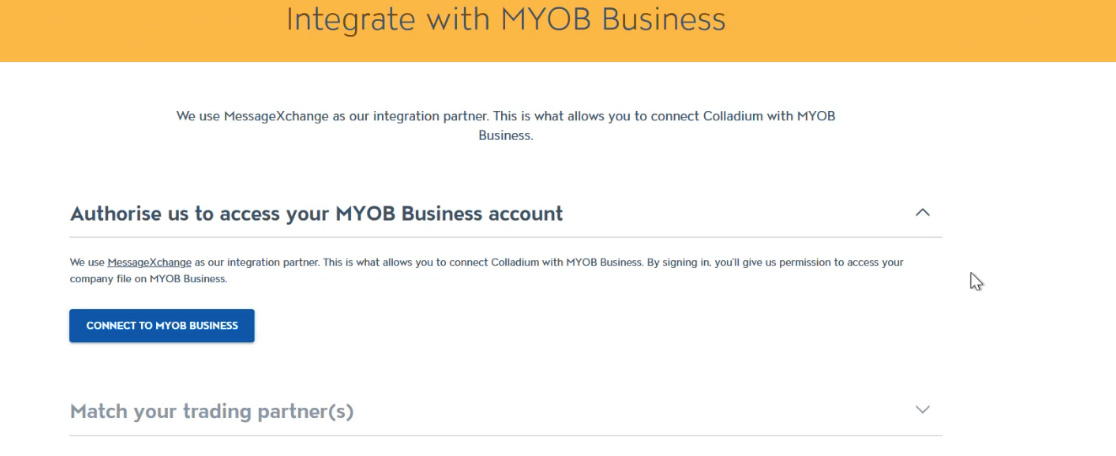Collapse the Authorise section using its chevron

pos(922,213)
